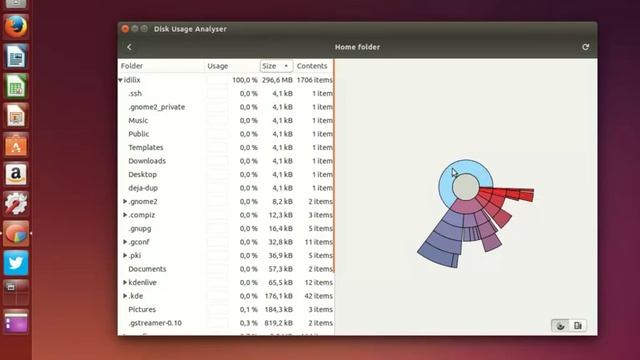The height and width of the screenshot is (360, 640).
Task: Open Twitter app from the launcher
Action: [16, 263]
